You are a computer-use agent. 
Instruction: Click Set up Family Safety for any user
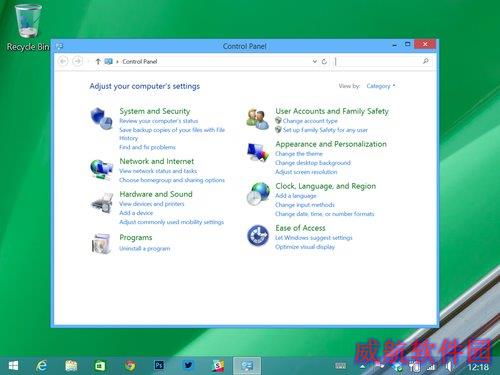coord(325,130)
